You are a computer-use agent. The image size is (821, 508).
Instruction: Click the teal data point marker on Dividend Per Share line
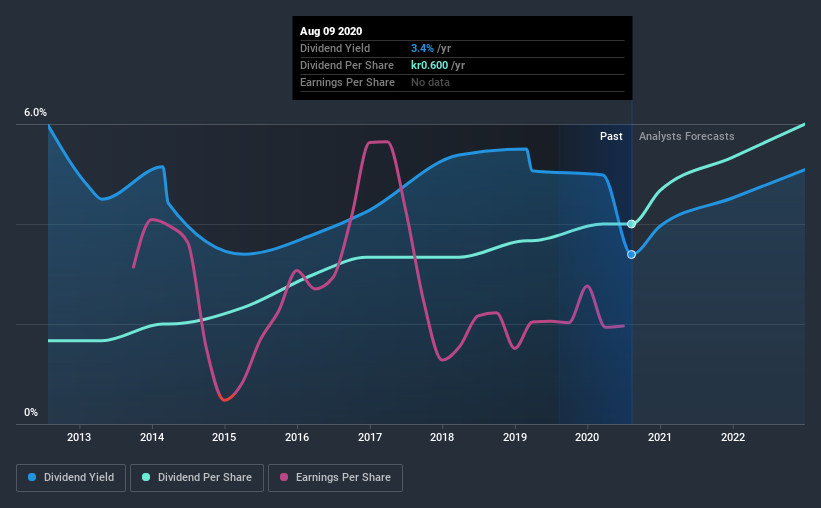click(631, 224)
